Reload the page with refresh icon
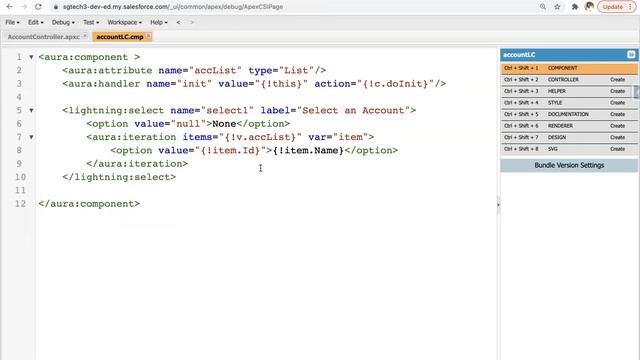Viewport: 640px width, 360px height. coord(38,7)
